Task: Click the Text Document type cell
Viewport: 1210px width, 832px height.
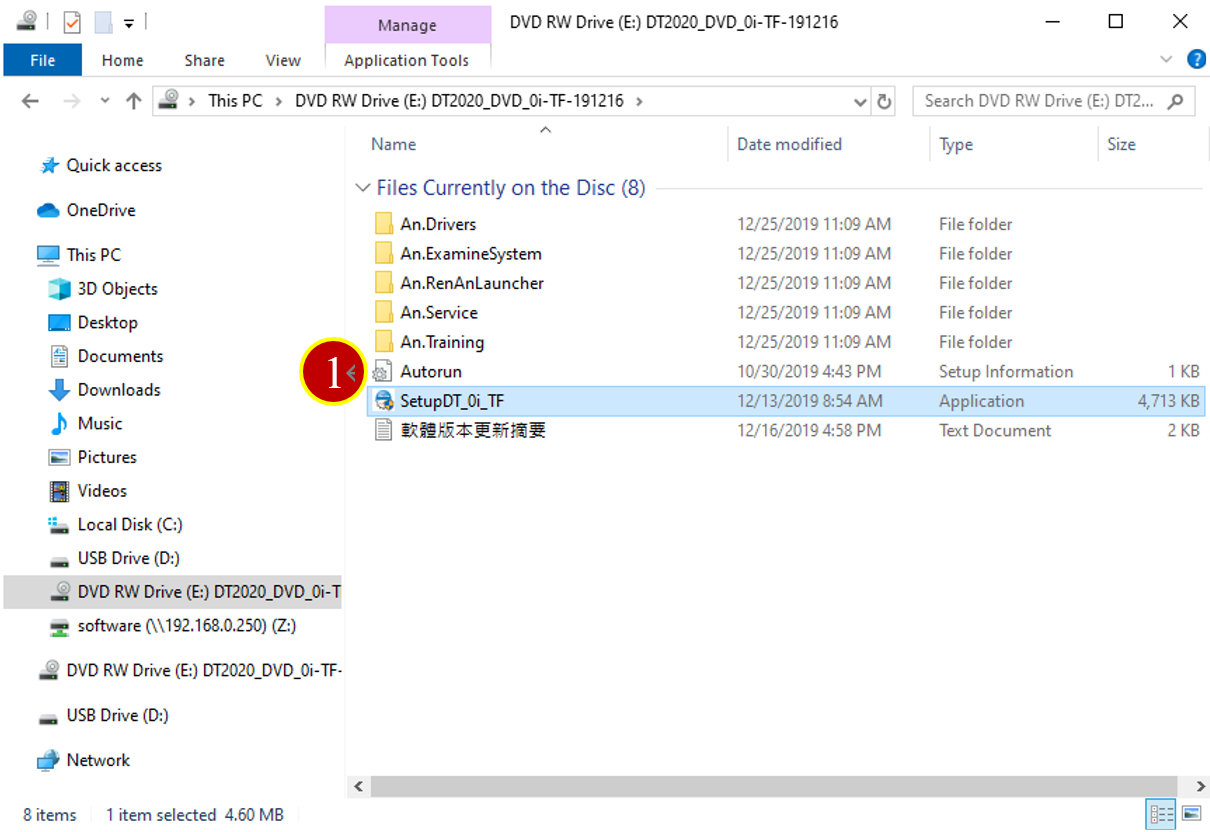Action: tap(995, 430)
